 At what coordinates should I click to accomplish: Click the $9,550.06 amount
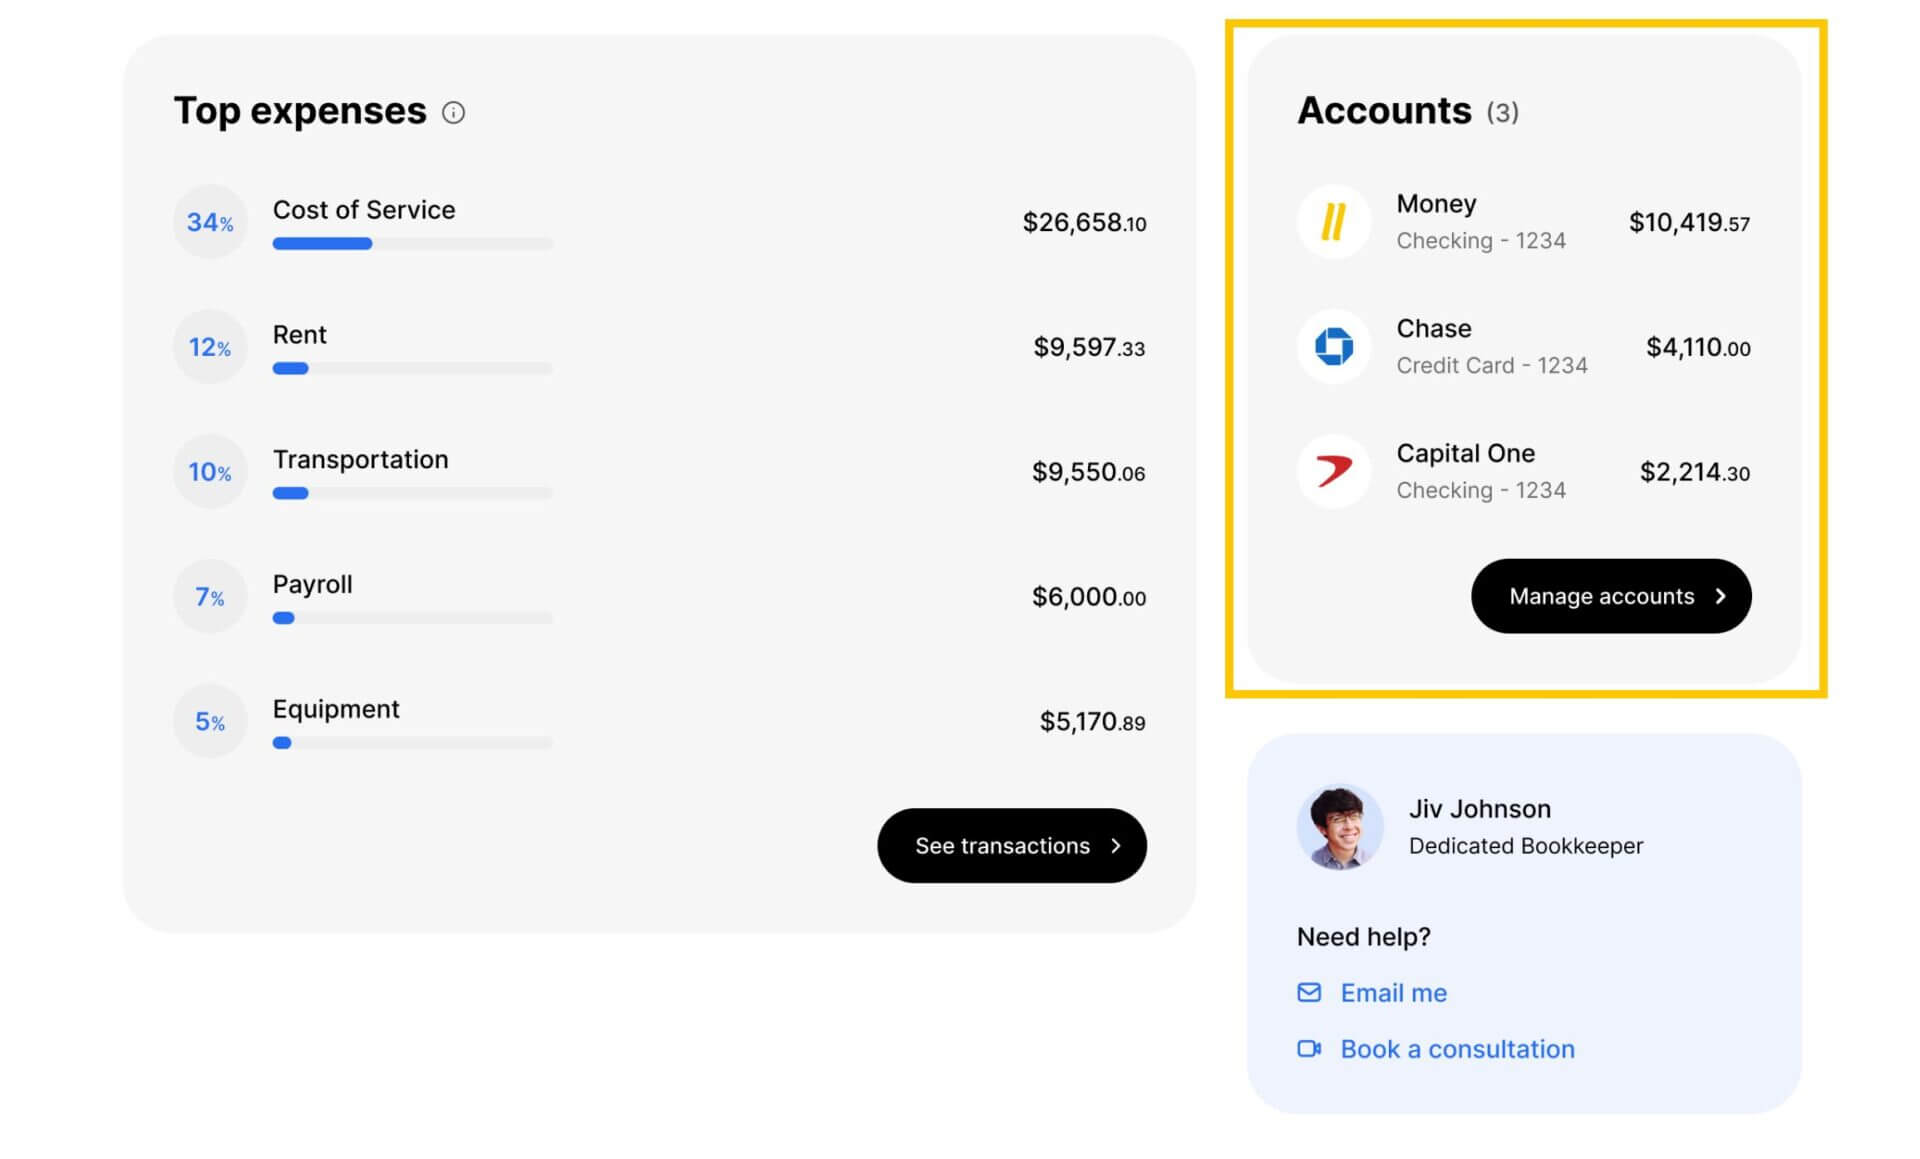coord(1088,472)
